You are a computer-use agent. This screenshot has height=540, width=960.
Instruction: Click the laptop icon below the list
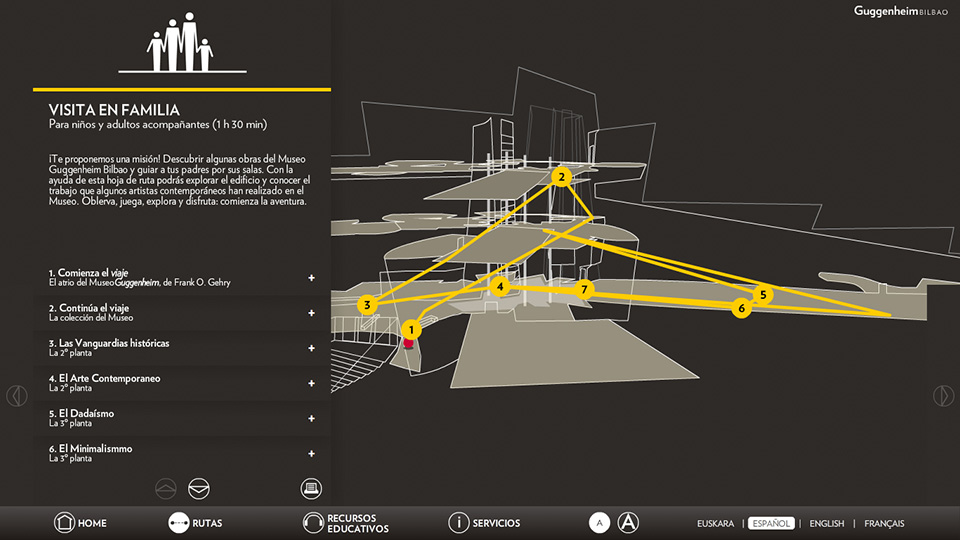311,488
